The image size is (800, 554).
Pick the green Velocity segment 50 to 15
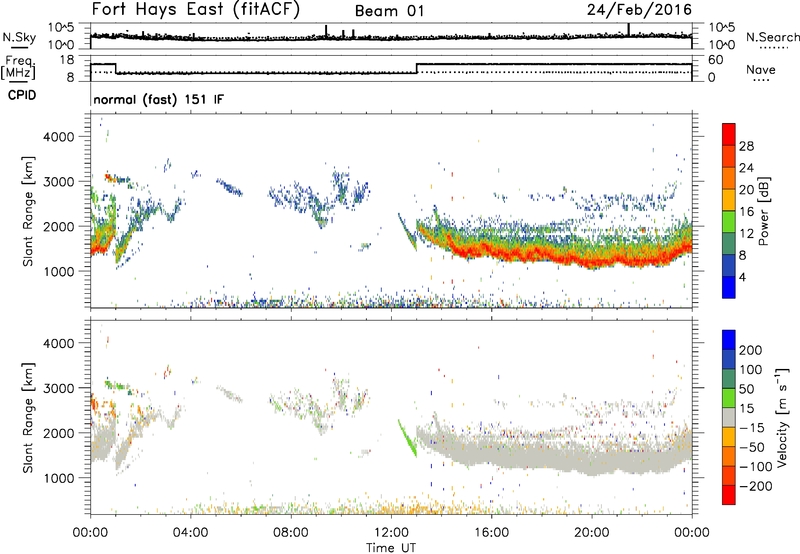[x=729, y=398]
